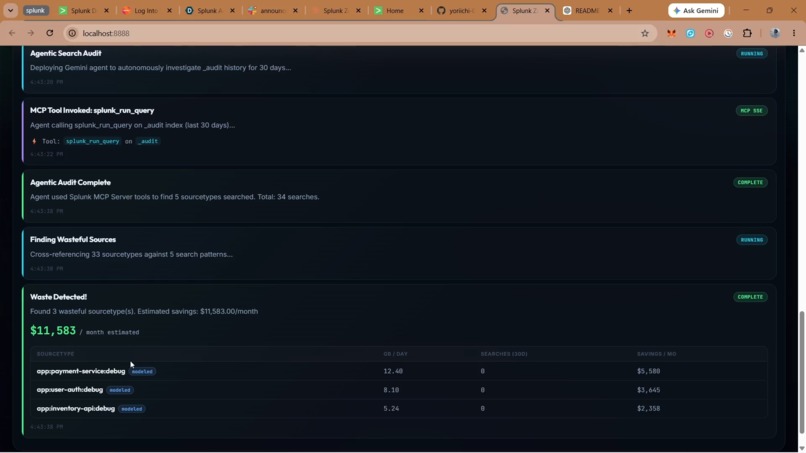Open the MetaMask fox extension

[x=671, y=33]
